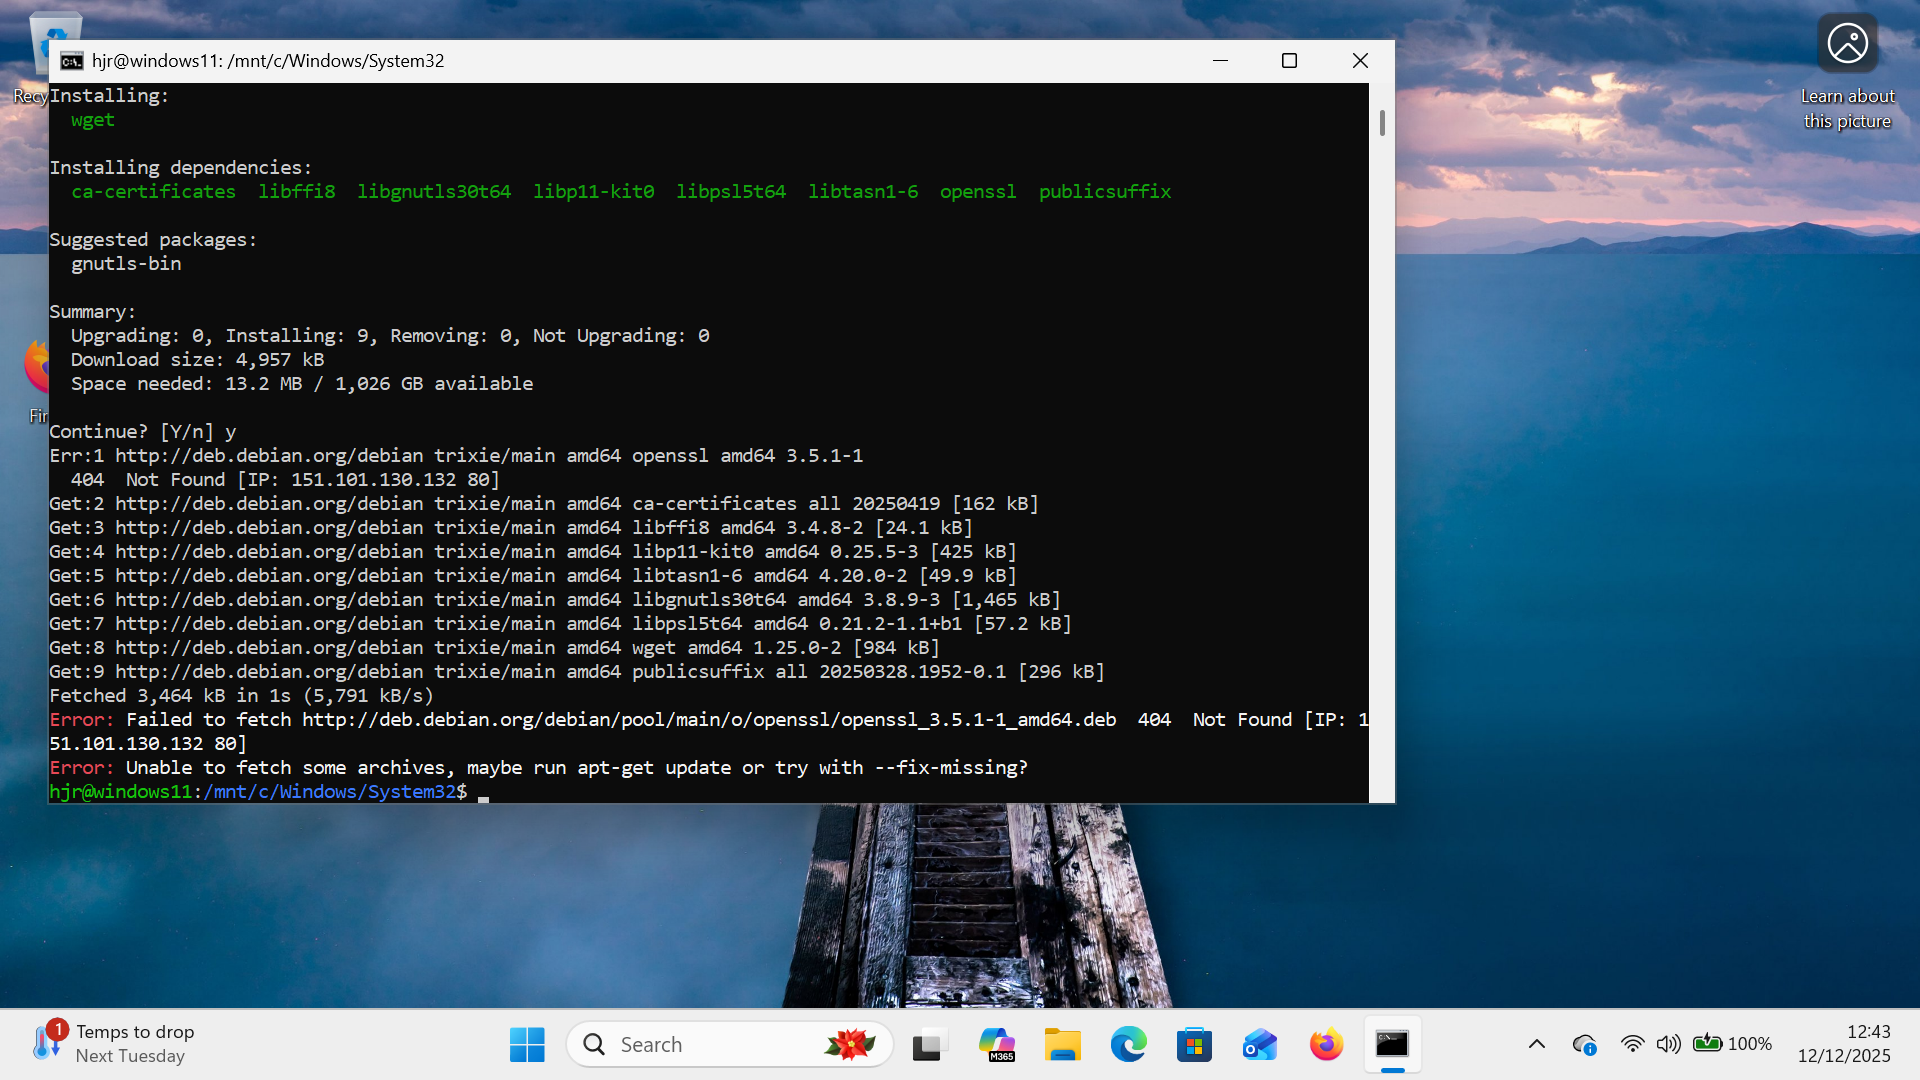Open the clock and date panel
Image resolution: width=1920 pixels, height=1080 pixels.
[x=1844, y=1044]
